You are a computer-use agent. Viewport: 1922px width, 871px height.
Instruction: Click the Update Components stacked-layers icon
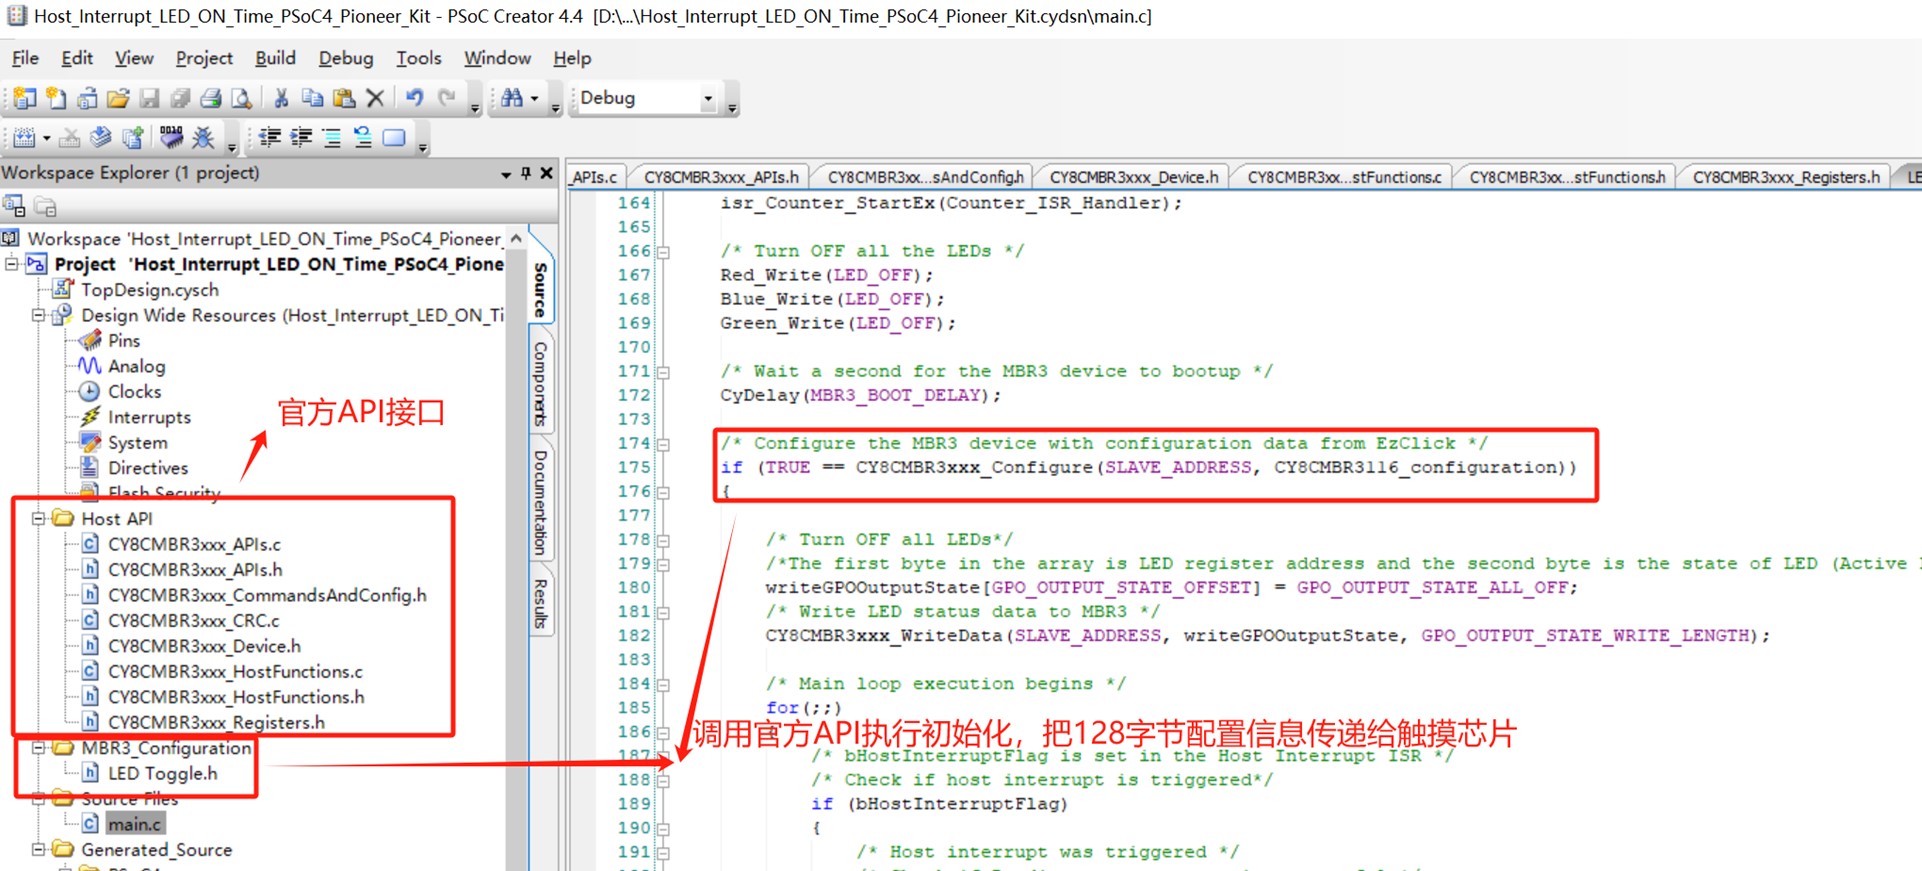point(100,138)
